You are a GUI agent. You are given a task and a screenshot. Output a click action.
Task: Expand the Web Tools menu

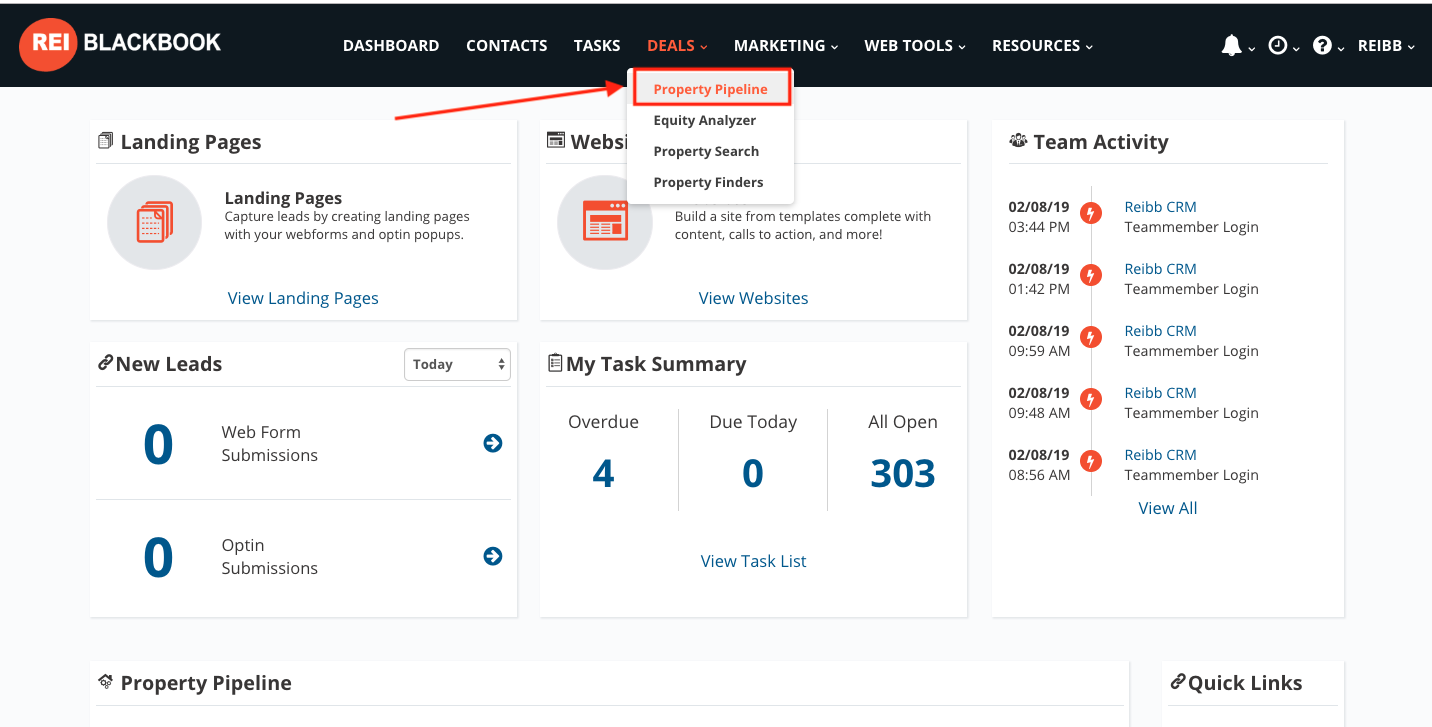click(x=915, y=45)
